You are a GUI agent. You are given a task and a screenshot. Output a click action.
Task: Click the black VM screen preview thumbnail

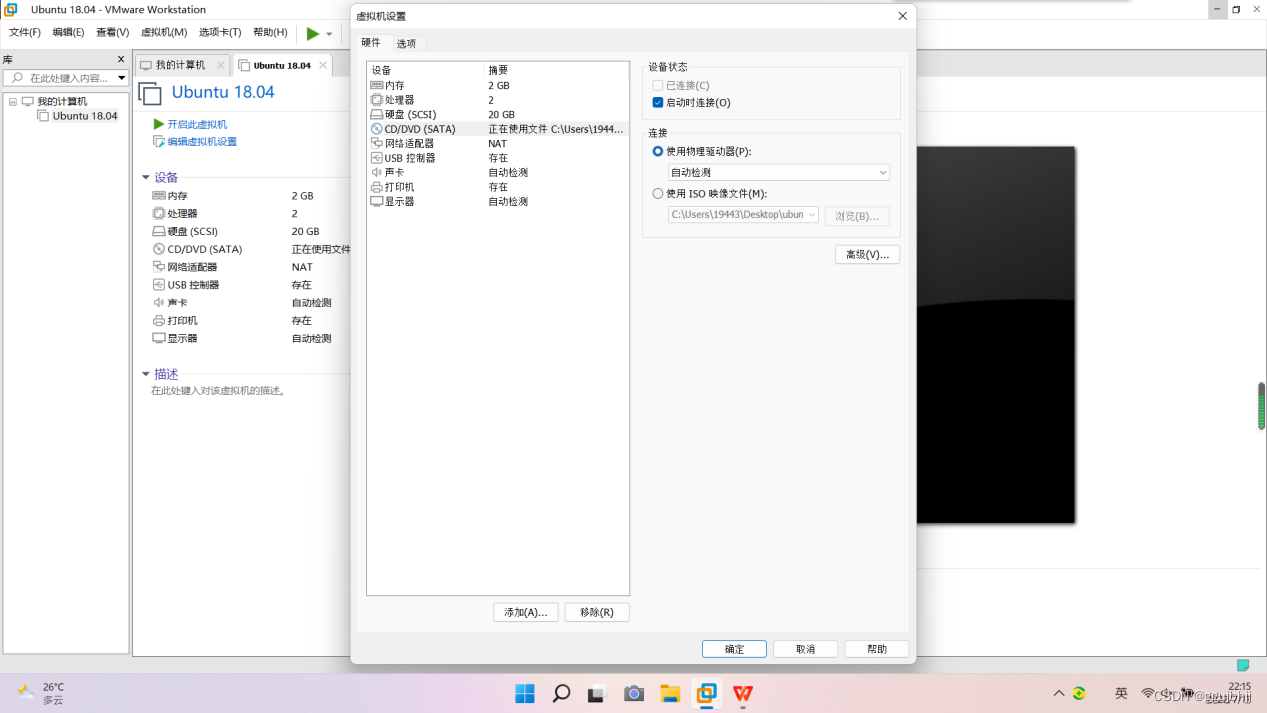coord(995,335)
